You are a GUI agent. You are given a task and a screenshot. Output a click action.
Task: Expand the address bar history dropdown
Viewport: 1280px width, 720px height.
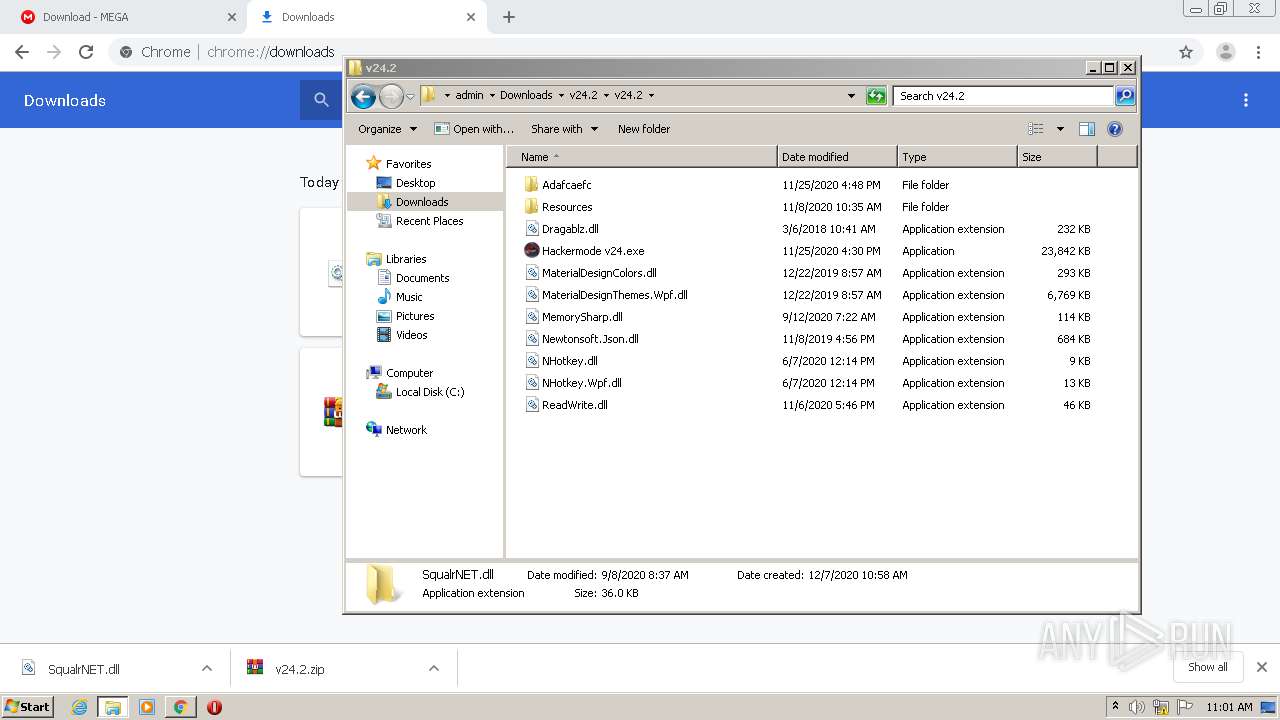851,96
